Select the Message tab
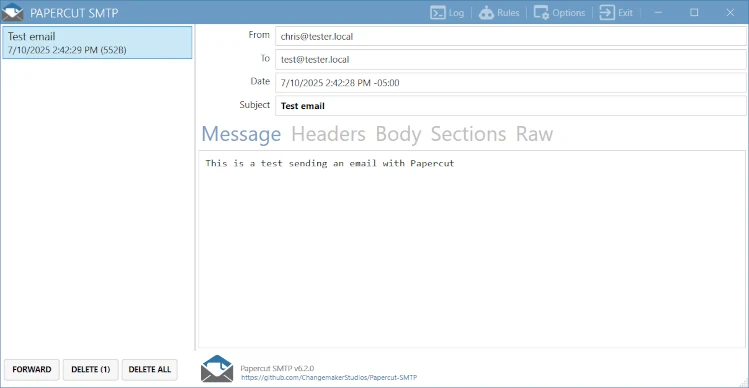This screenshot has height=388, width=749. (x=241, y=134)
